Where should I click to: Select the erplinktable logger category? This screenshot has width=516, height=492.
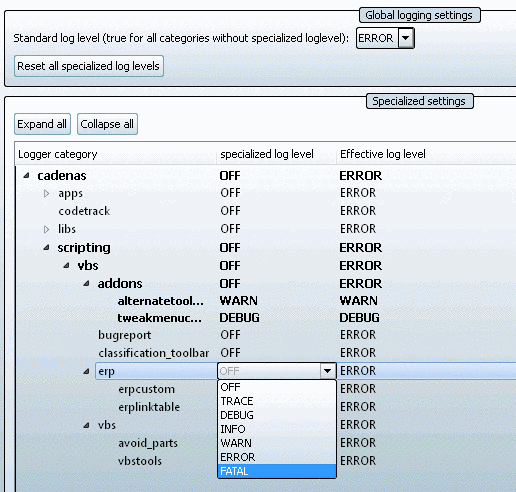(149, 407)
